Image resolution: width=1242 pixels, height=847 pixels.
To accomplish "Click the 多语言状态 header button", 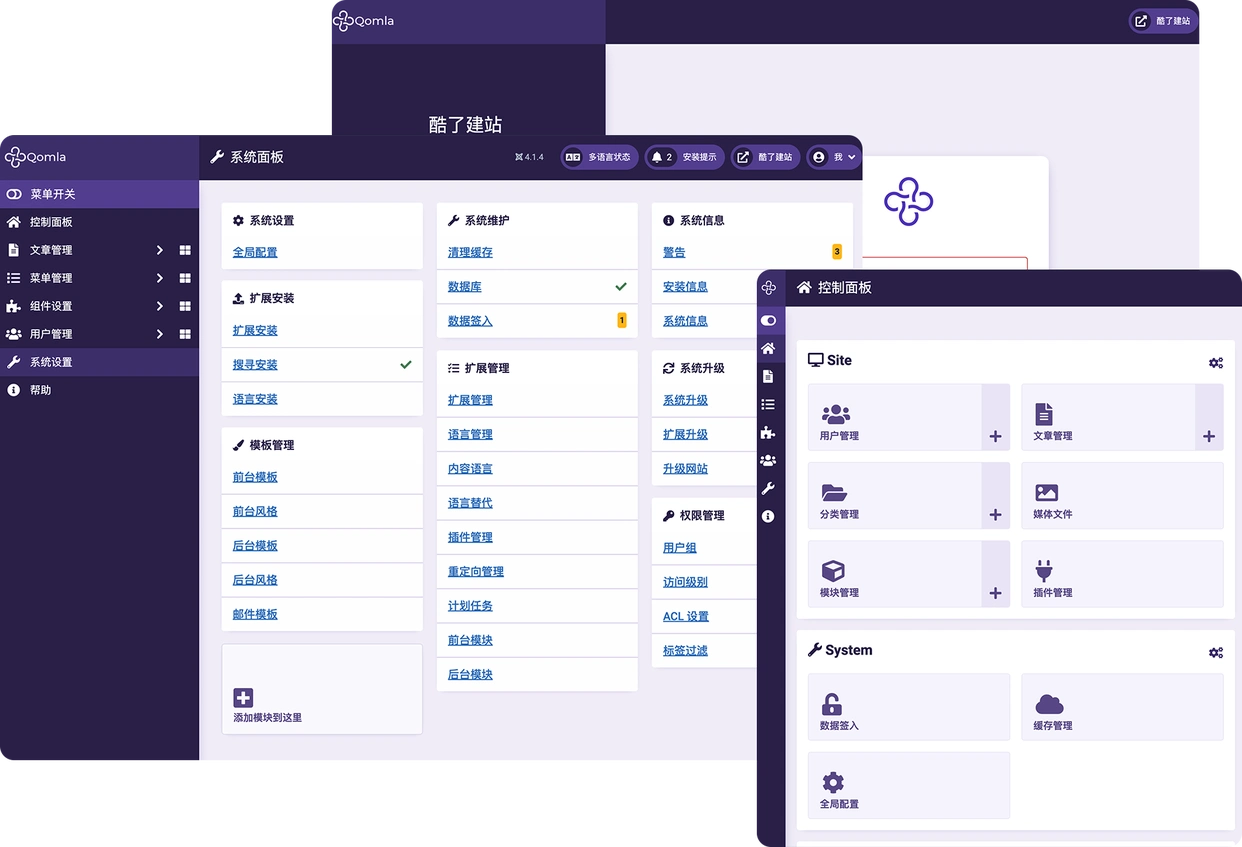I will click(599, 157).
